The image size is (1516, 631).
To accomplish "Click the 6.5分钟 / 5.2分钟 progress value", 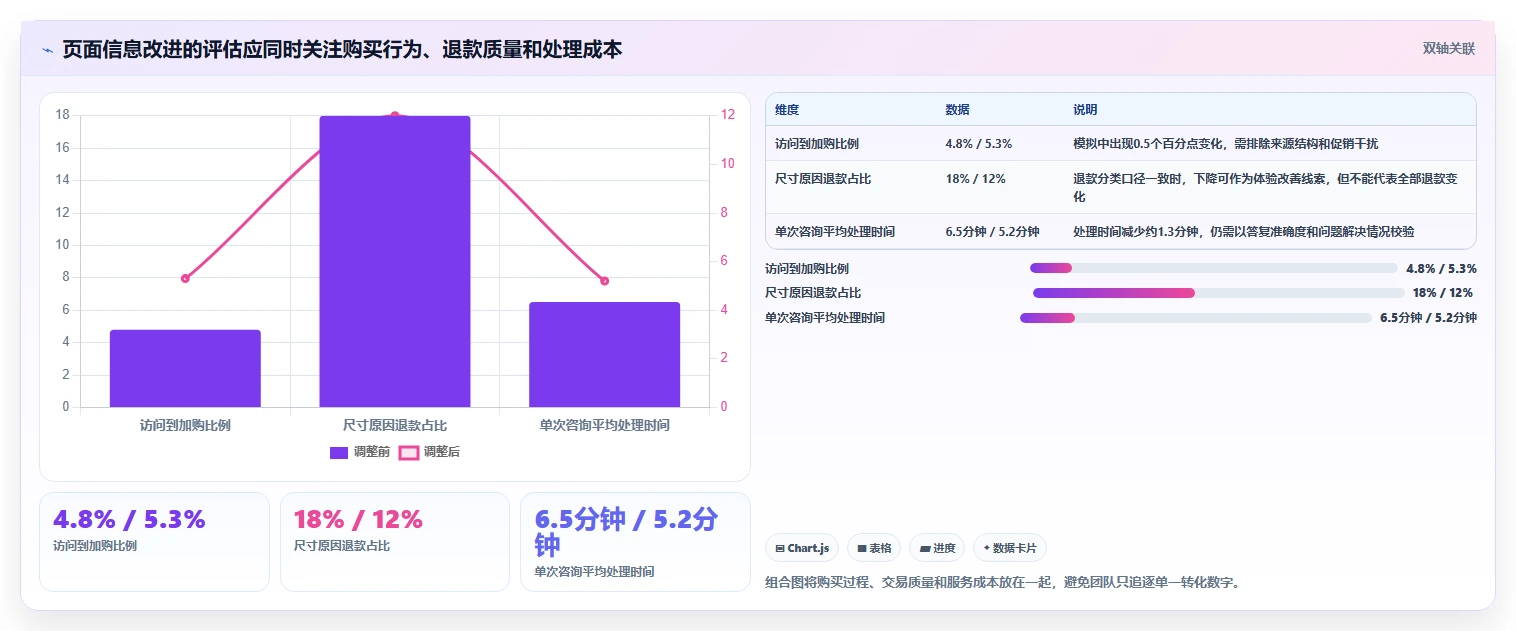I will [x=1428, y=318].
